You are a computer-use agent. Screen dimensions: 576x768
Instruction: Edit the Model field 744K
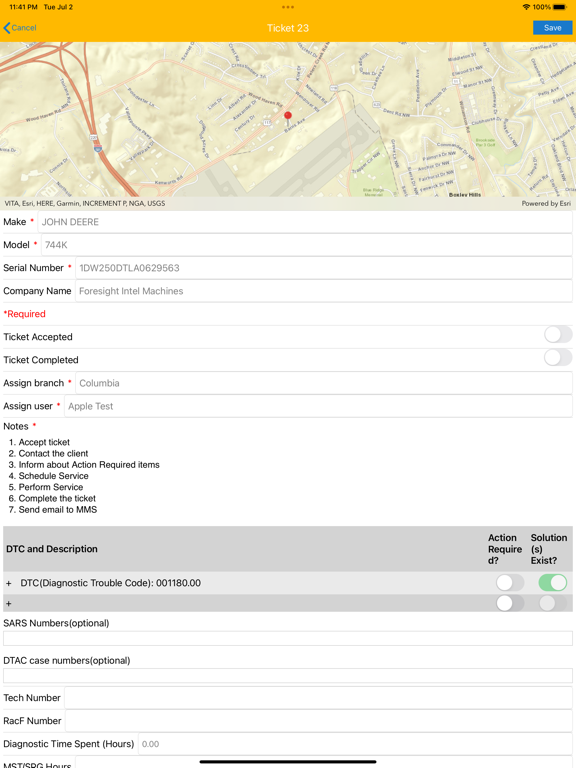point(307,245)
